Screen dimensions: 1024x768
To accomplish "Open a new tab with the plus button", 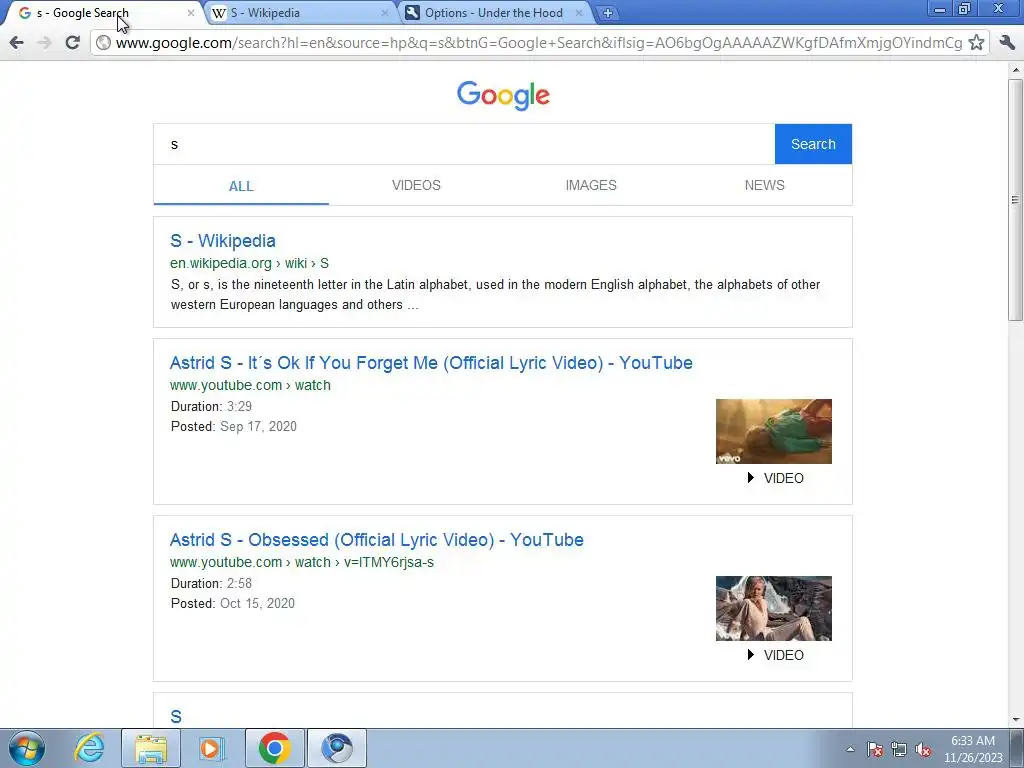I will click(607, 13).
